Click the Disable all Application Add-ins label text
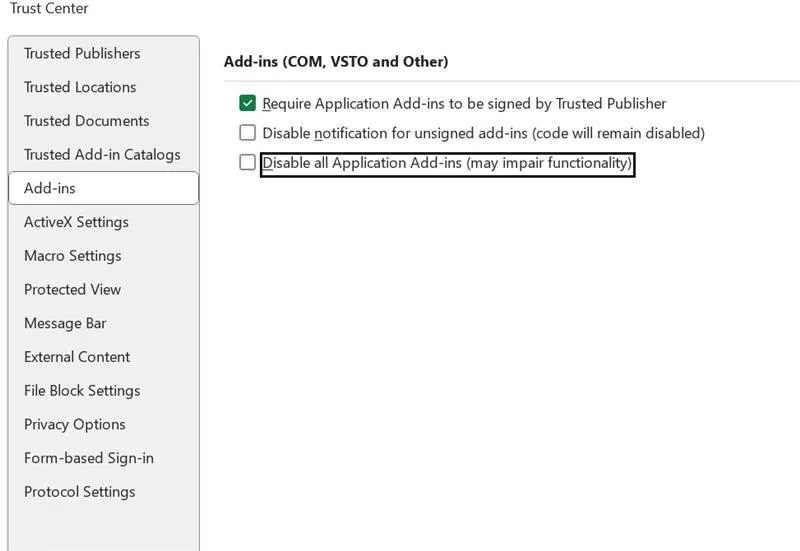800x551 pixels. pyautogui.click(x=447, y=163)
